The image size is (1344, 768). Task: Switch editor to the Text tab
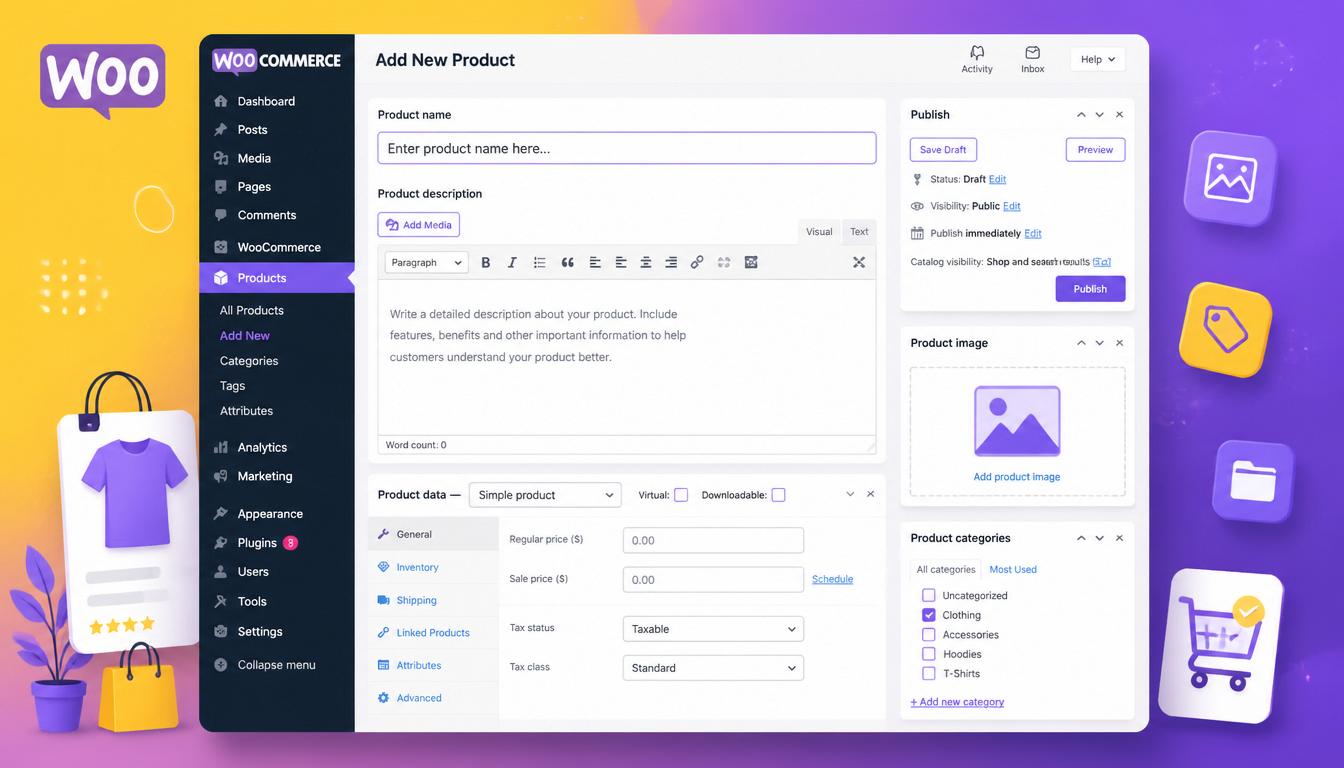click(859, 232)
